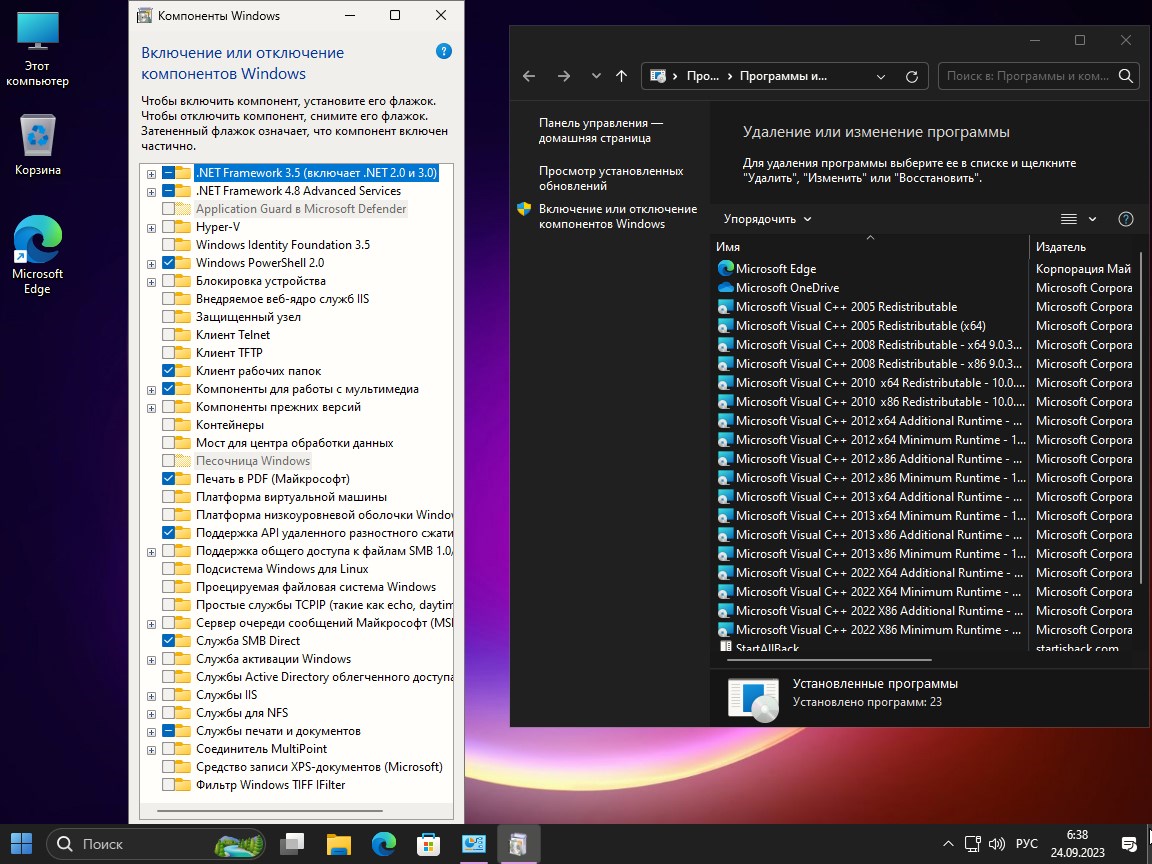Expand Блокировка устройства node

click(151, 281)
